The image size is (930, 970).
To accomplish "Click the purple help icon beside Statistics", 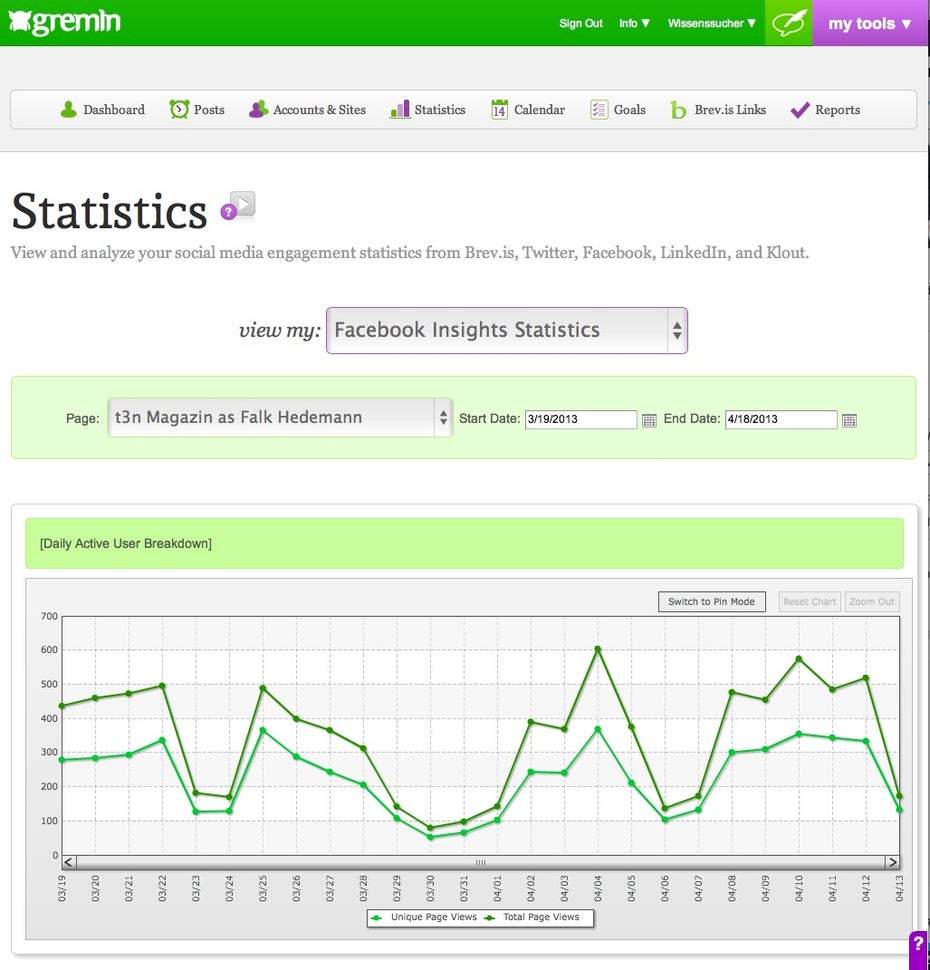I will (x=228, y=212).
